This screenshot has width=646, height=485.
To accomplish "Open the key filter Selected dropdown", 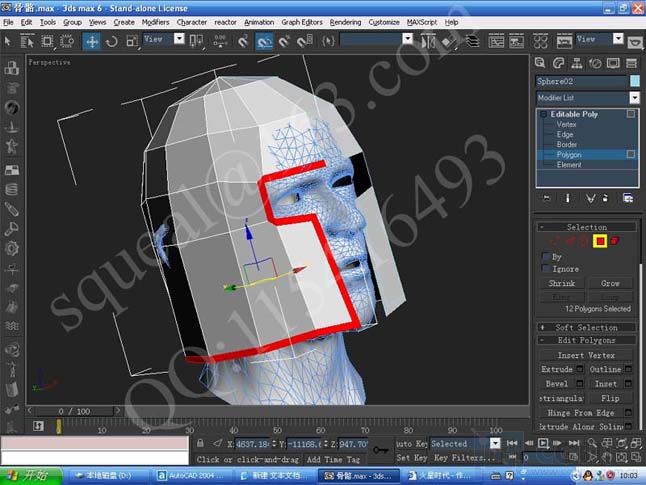I will (495, 444).
